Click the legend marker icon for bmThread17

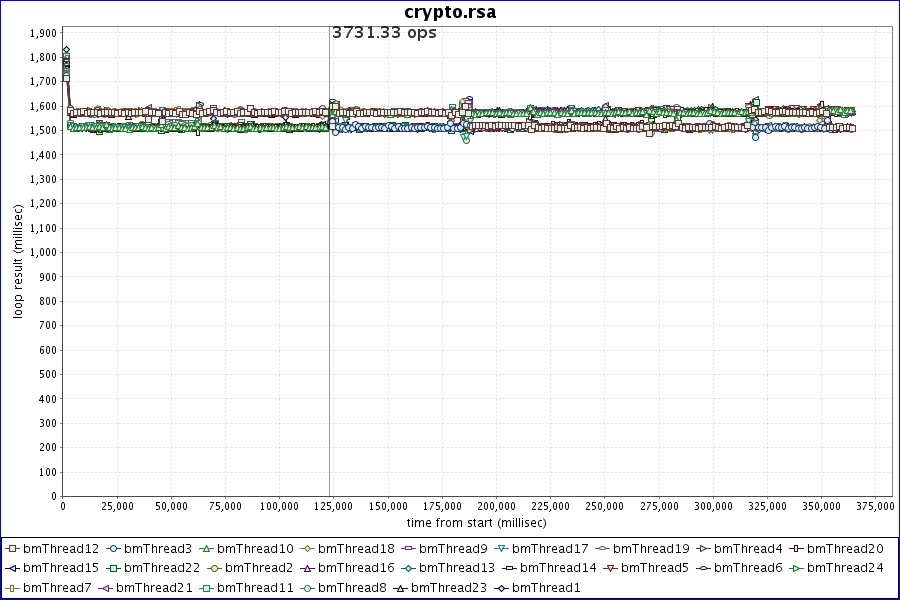(x=502, y=549)
